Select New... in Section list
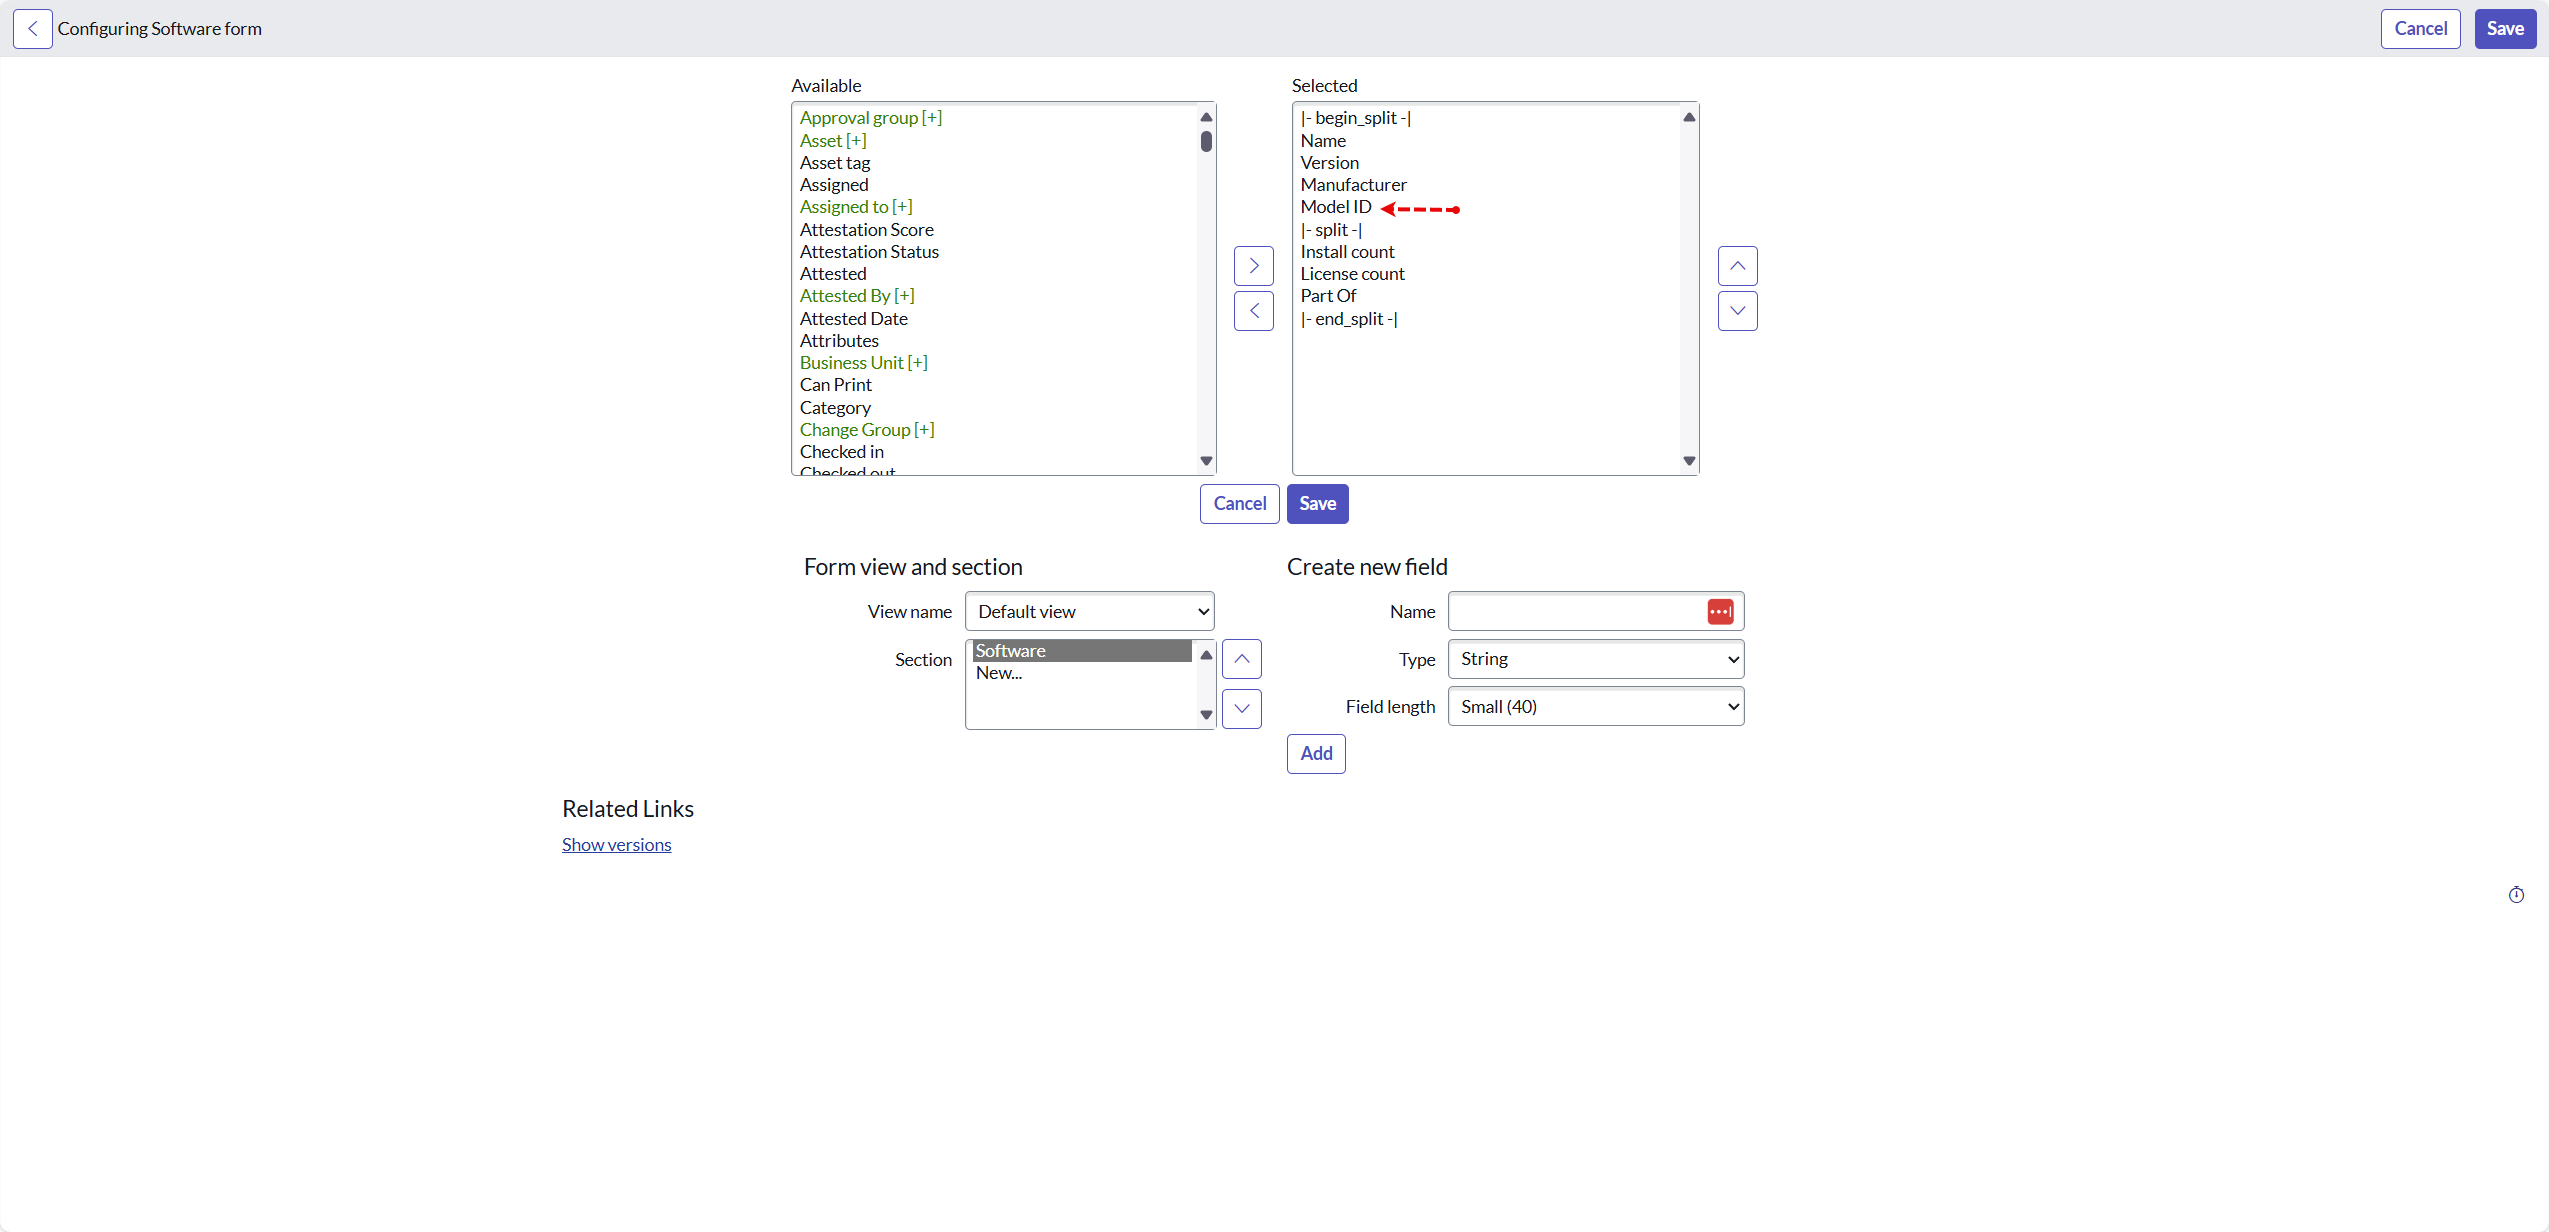Image resolution: width=2549 pixels, height=1232 pixels. [999, 673]
